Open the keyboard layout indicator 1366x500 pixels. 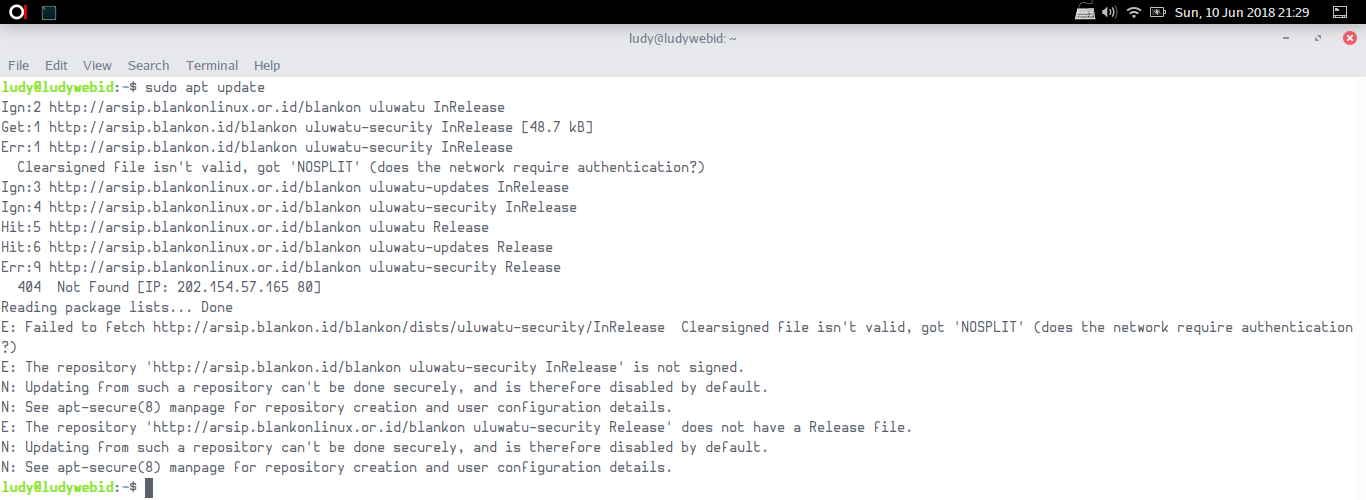(1085, 12)
